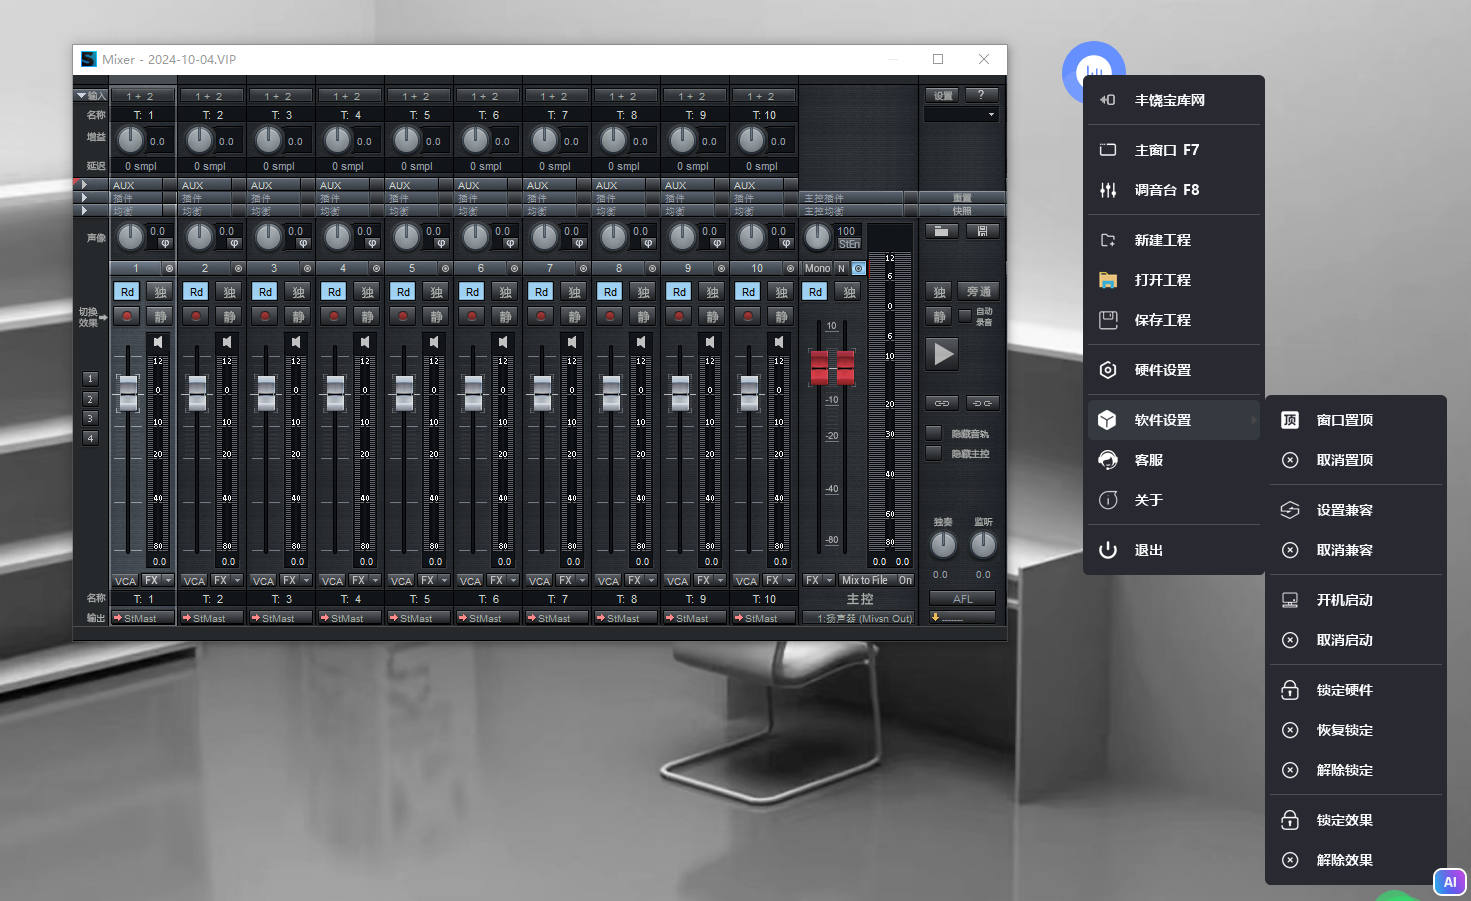Open 主窗口 F7 from the menu
Viewport: 1471px width, 901px height.
pyautogui.click(x=1174, y=150)
